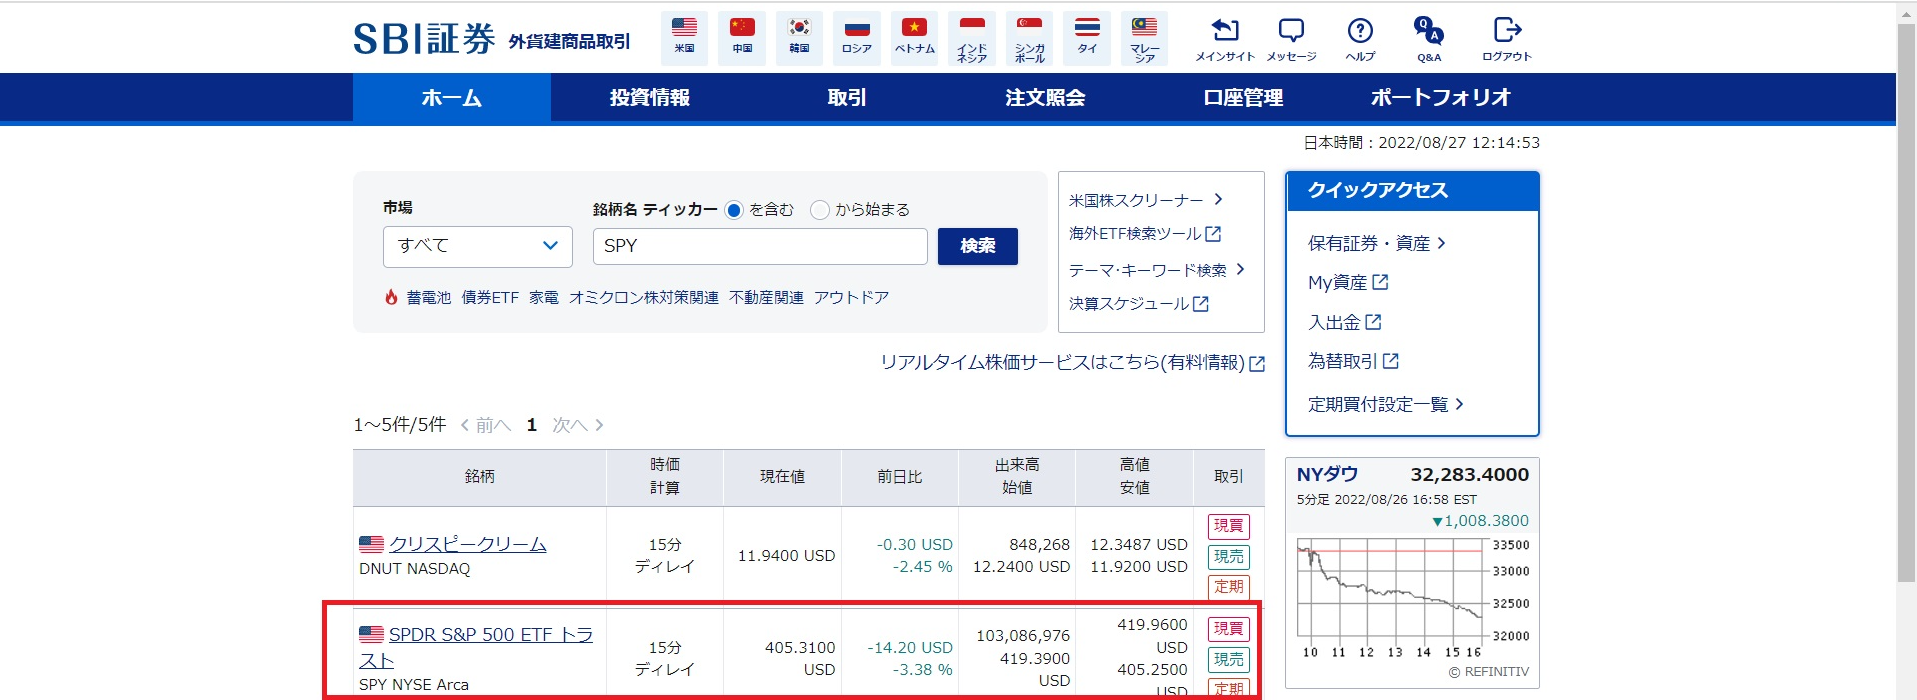This screenshot has height=700, width=1917.
Task: Click the flame trending icon beside 蓄電池
Action: 391,297
